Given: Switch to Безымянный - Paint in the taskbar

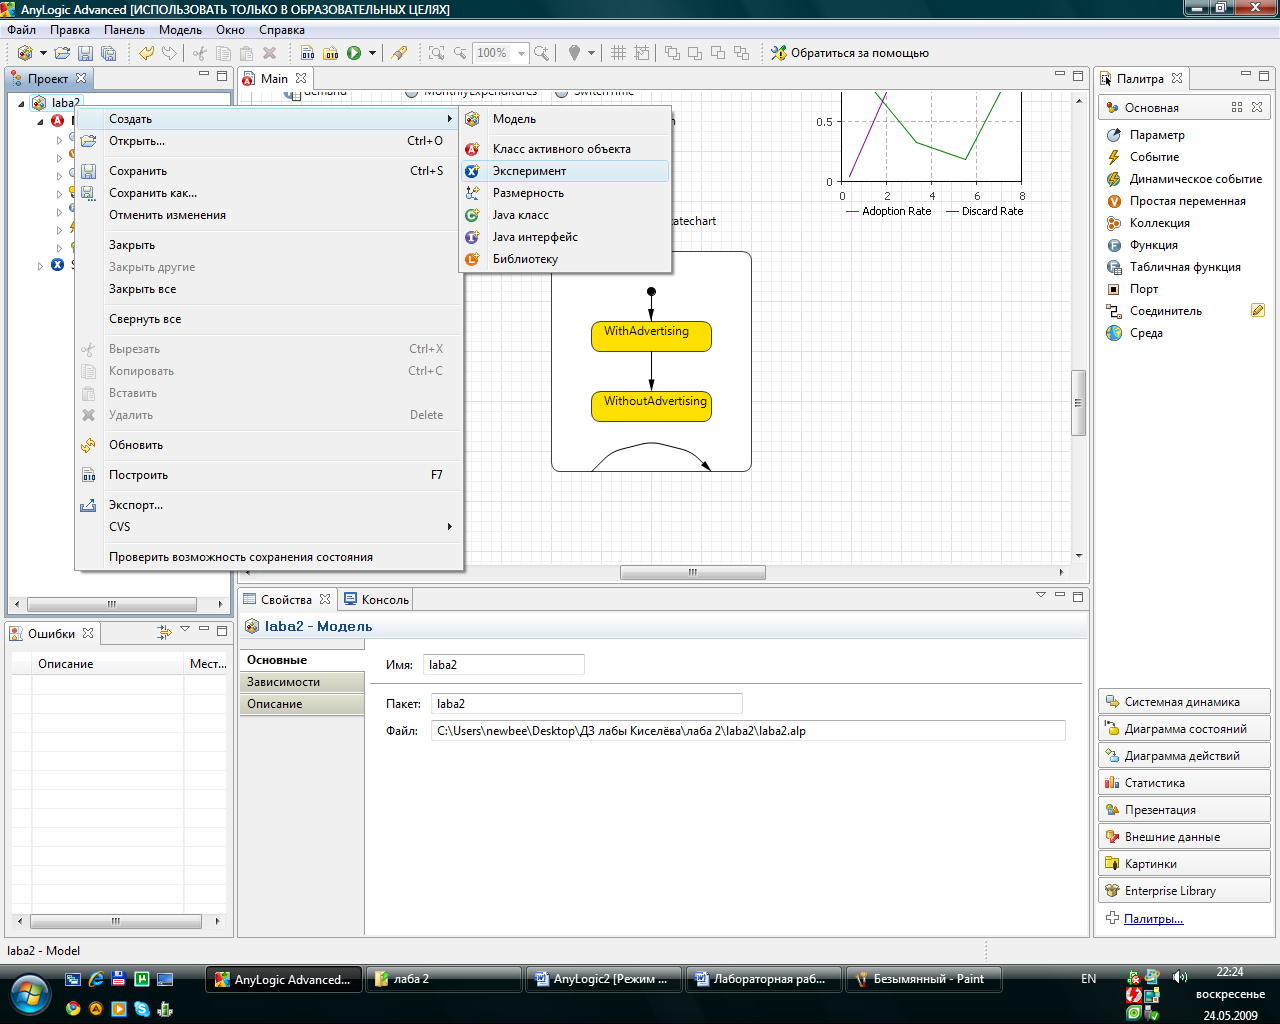Looking at the screenshot, I should coord(926,980).
